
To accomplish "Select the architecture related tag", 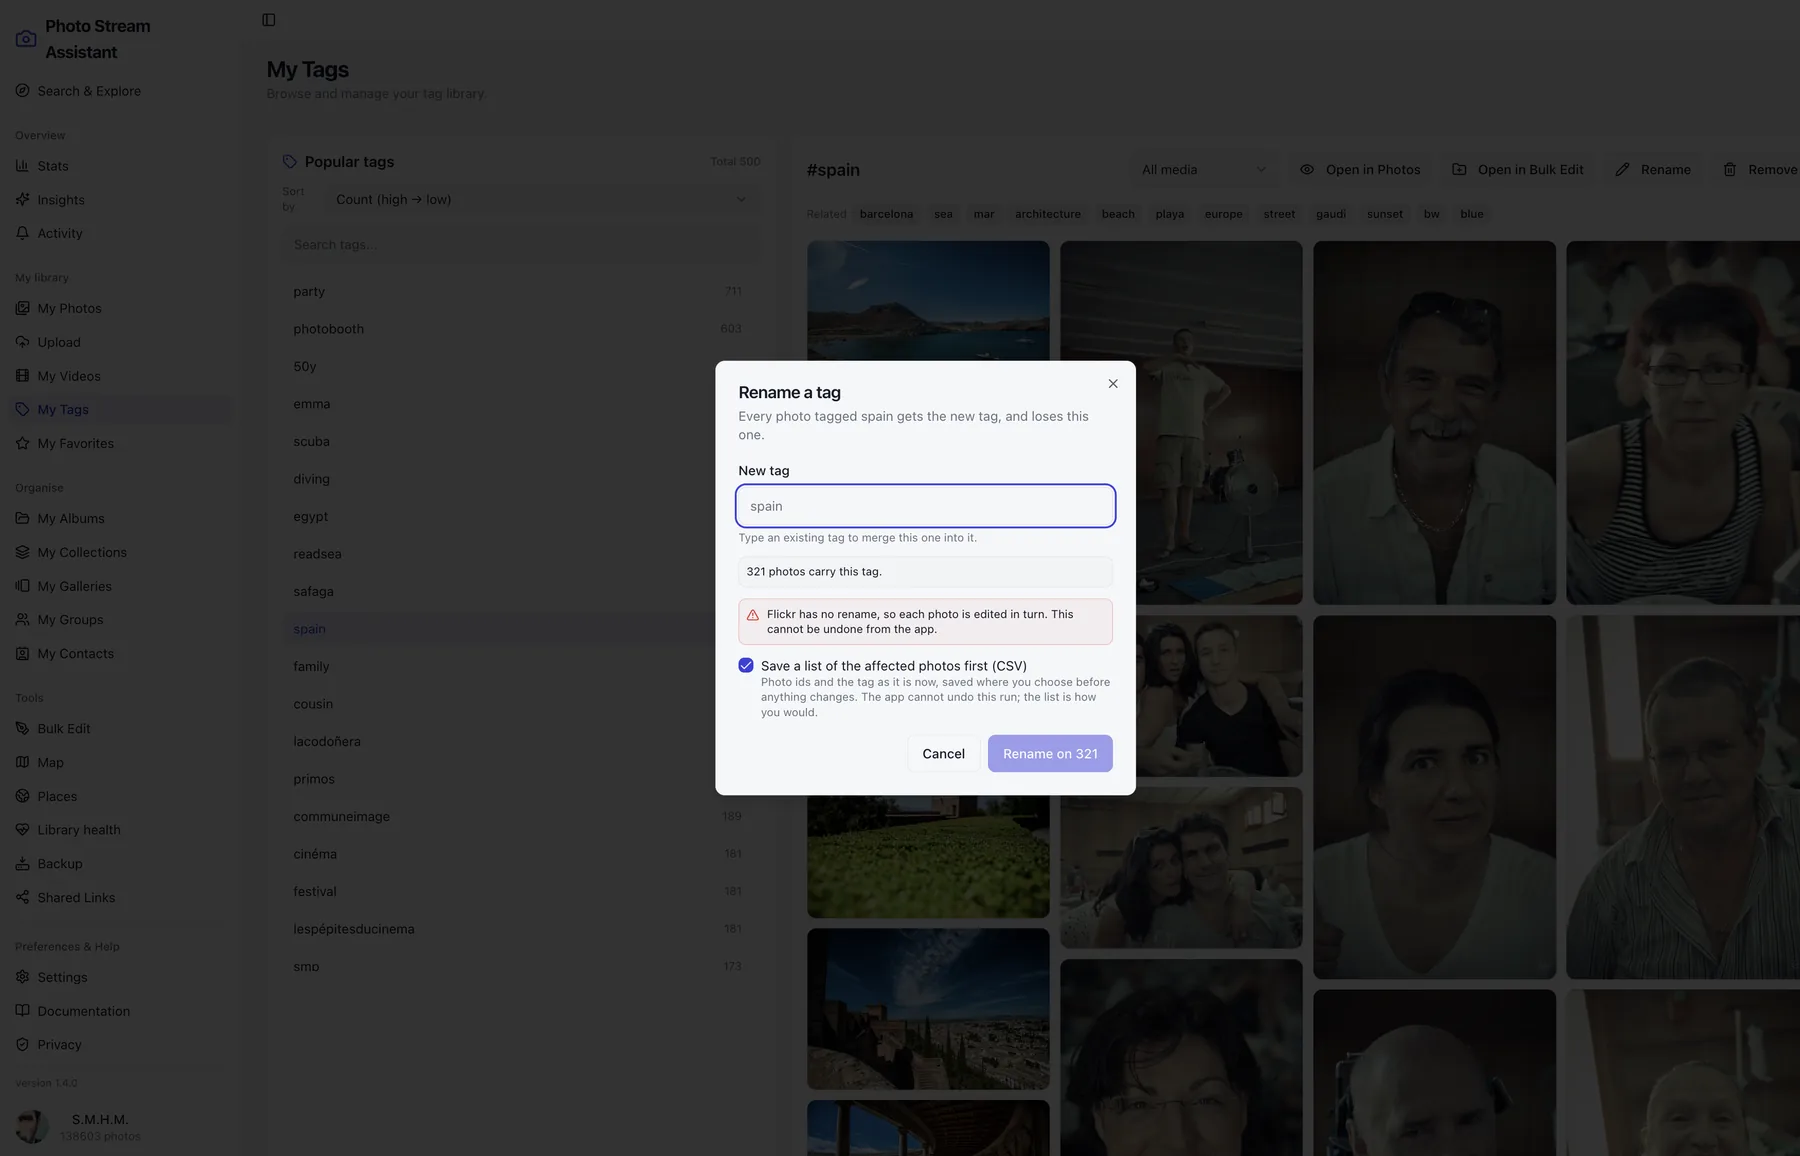I will pyautogui.click(x=1047, y=214).
